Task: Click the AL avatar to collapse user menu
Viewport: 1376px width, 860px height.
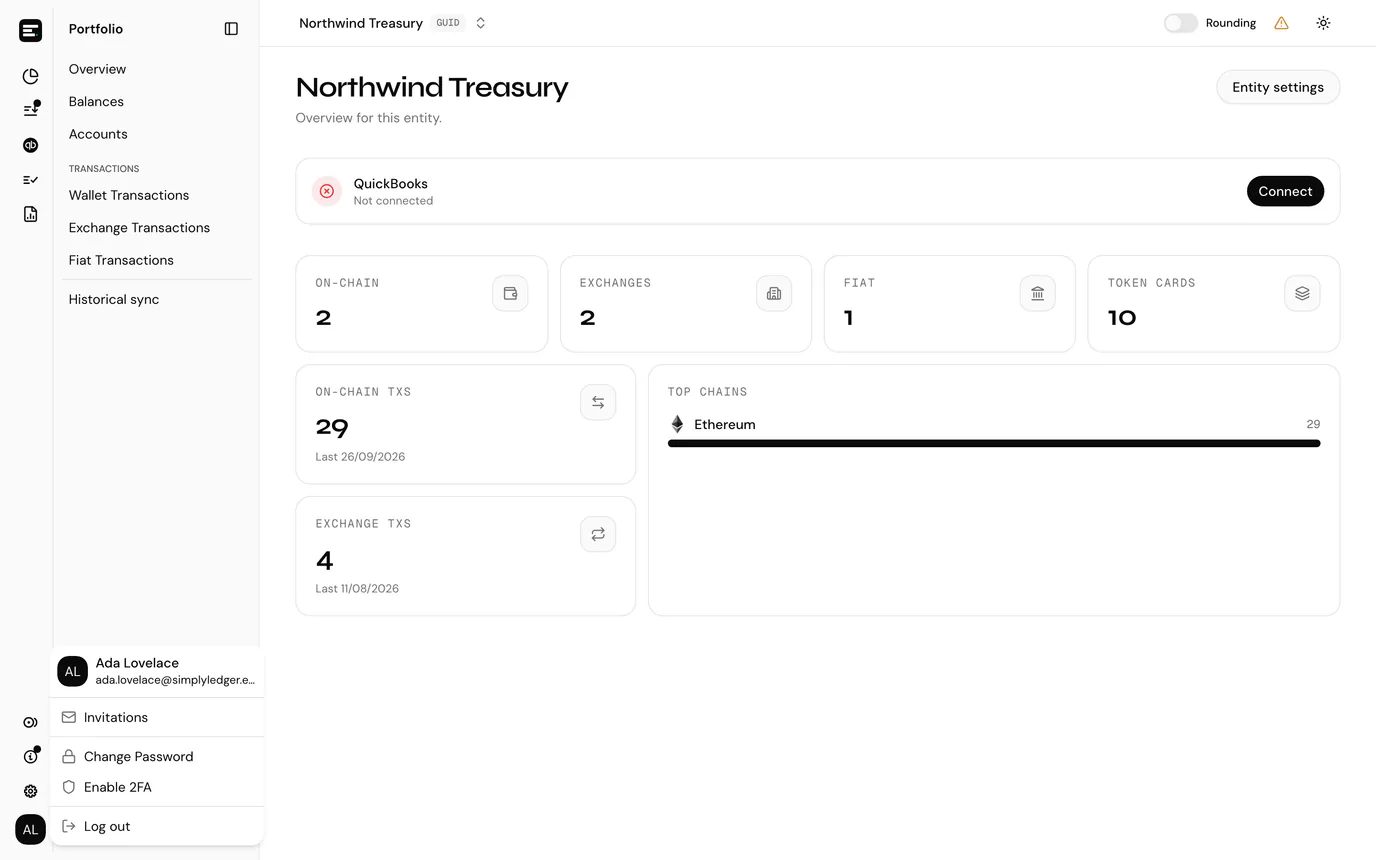Action: 30,829
